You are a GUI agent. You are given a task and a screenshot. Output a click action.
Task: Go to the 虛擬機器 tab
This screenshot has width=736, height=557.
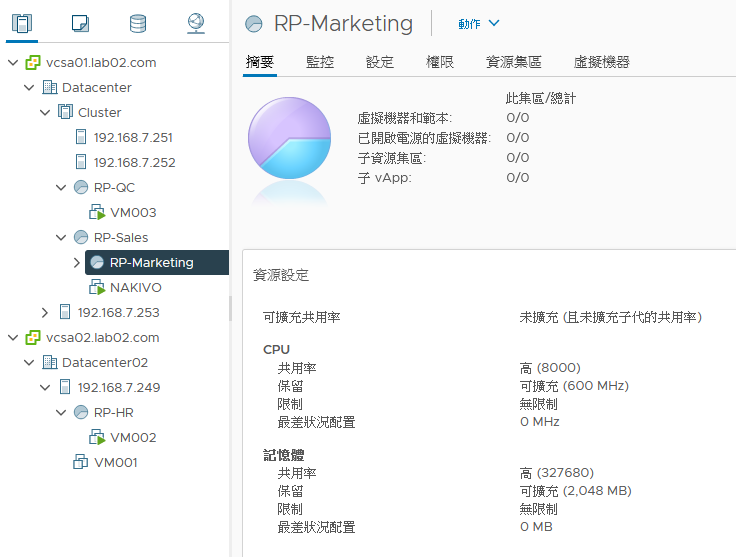pos(601,62)
